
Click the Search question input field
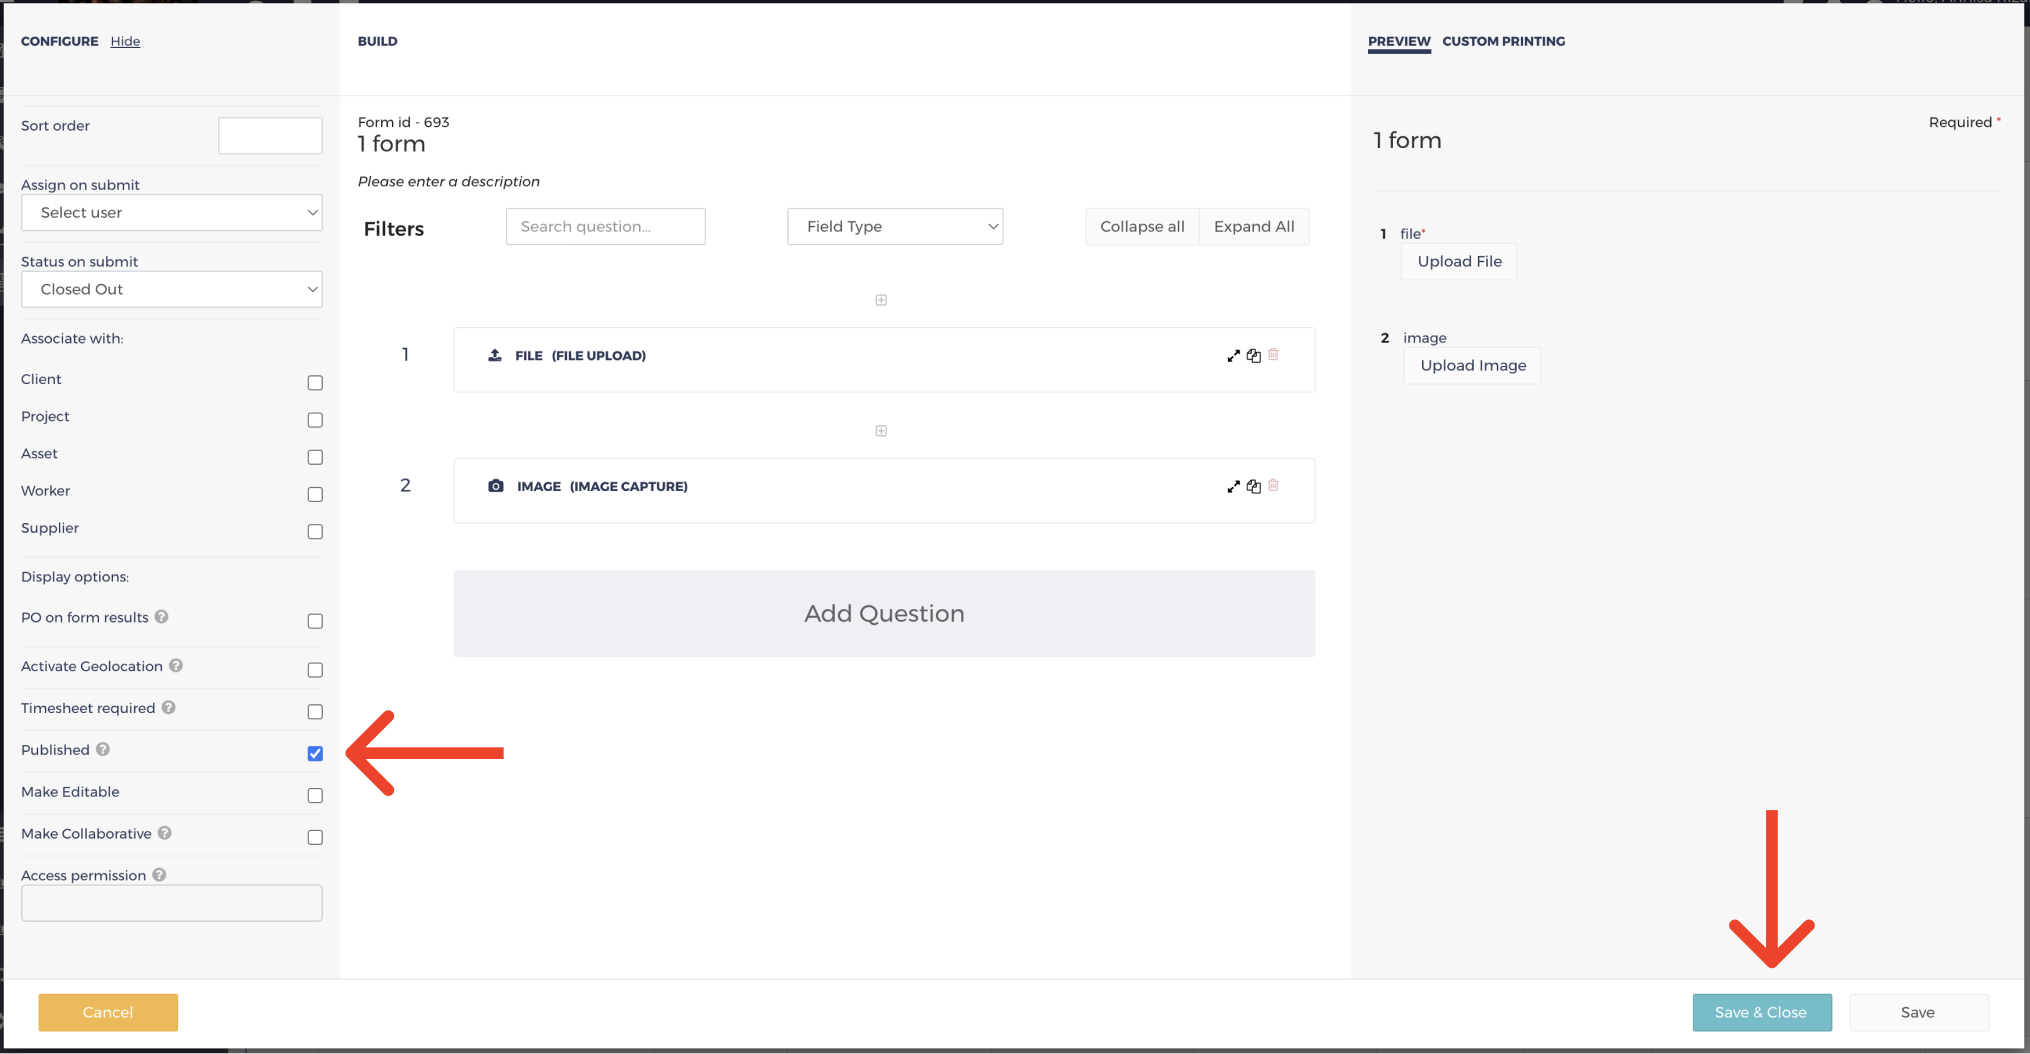click(605, 226)
